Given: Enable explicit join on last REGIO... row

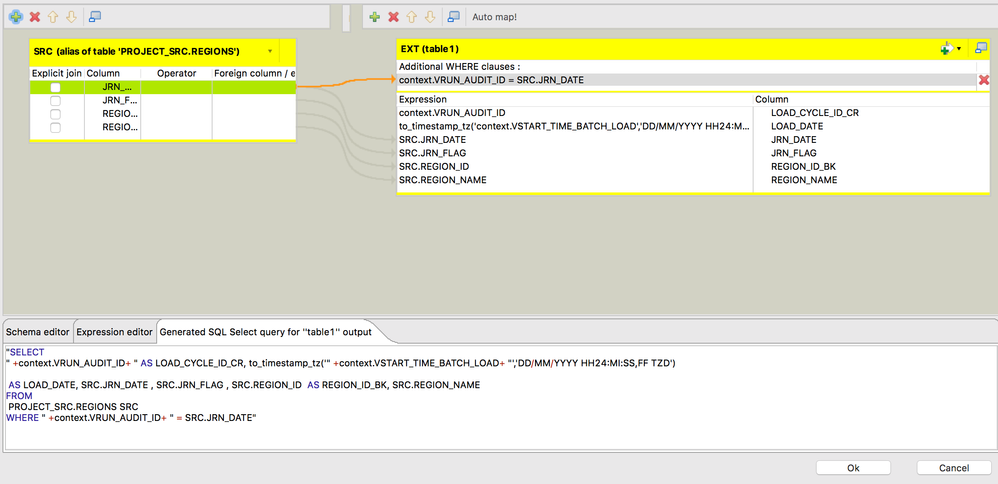Looking at the screenshot, I should click(56, 127).
